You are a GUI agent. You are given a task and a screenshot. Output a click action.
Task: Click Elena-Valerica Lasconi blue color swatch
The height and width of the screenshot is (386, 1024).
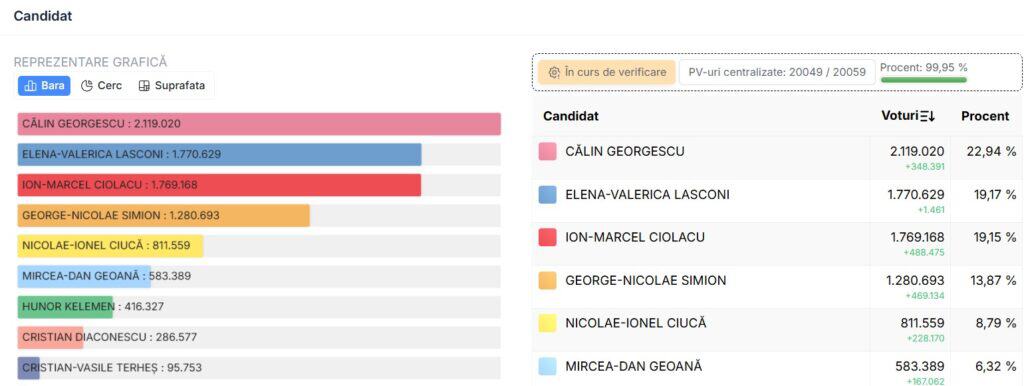547,195
